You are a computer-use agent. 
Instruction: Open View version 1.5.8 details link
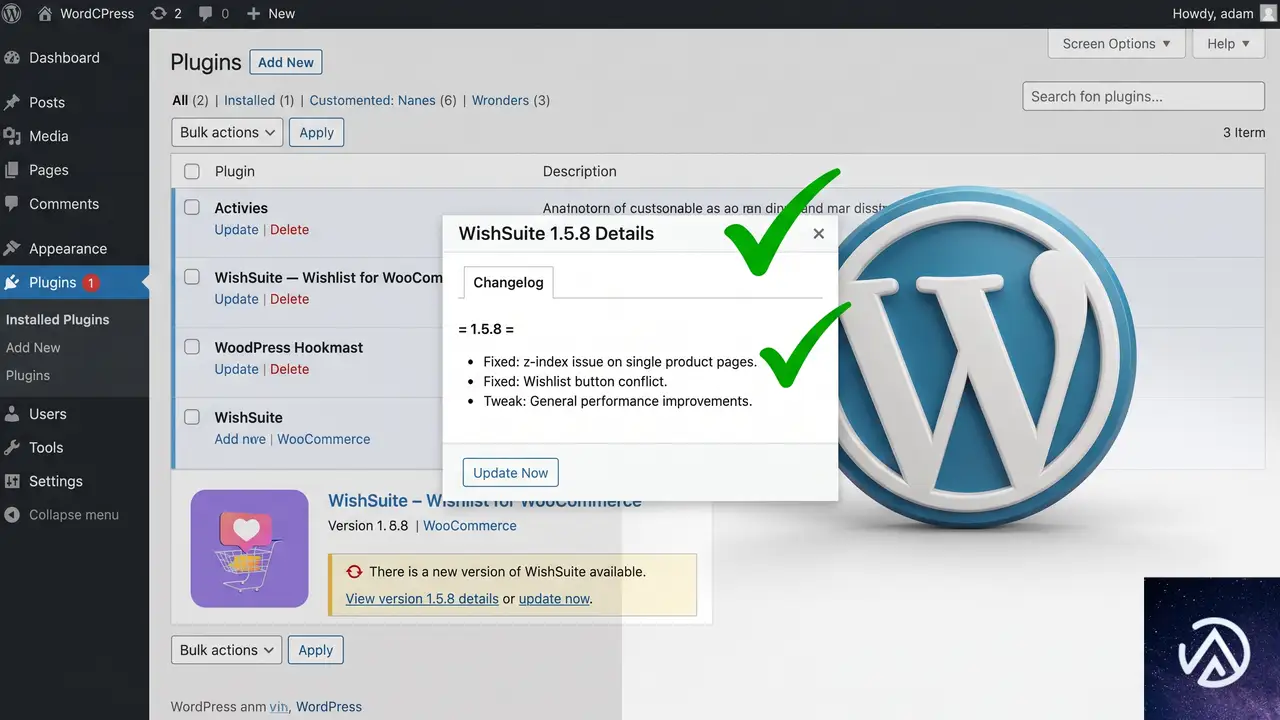[422, 599]
